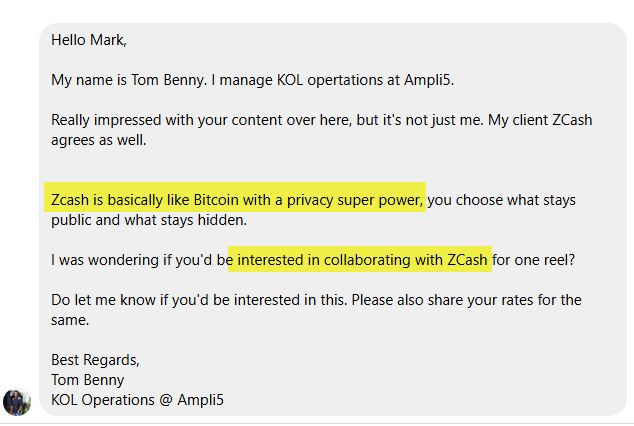Click highlighted "interested in collaborating with ZCash"
This screenshot has width=634, height=426.
362,260
